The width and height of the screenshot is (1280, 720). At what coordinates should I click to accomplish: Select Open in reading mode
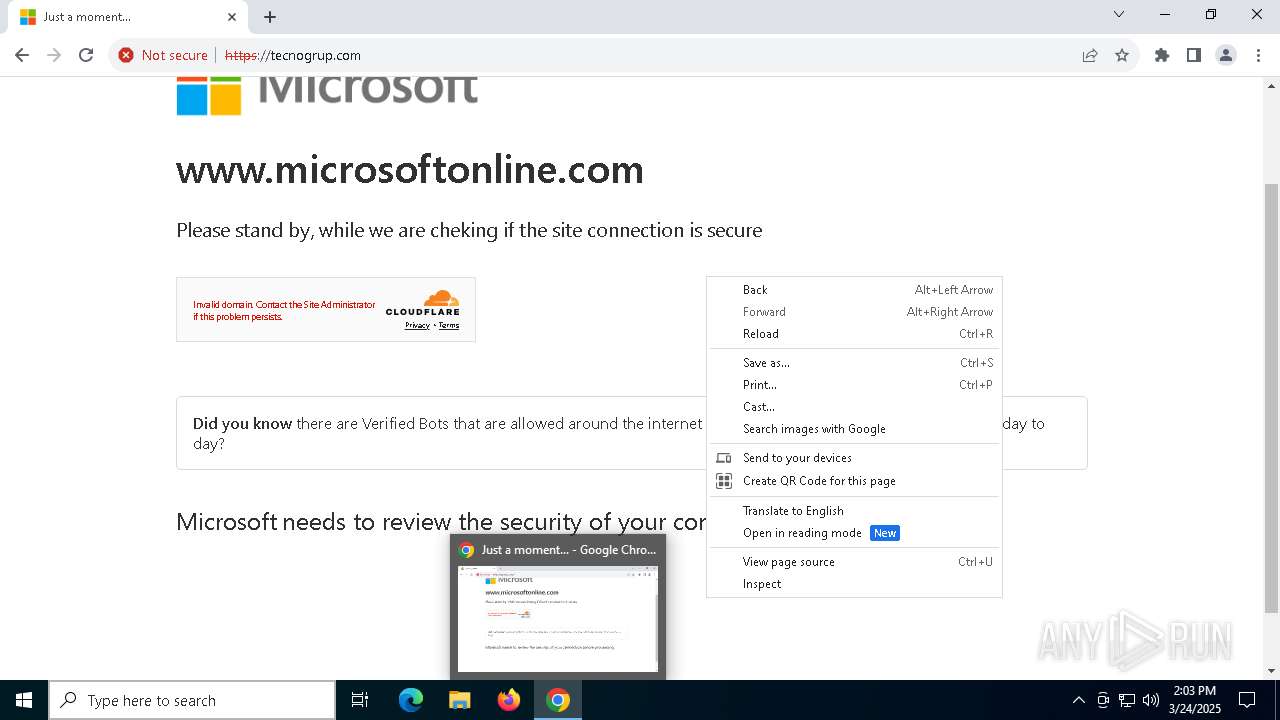click(854, 533)
